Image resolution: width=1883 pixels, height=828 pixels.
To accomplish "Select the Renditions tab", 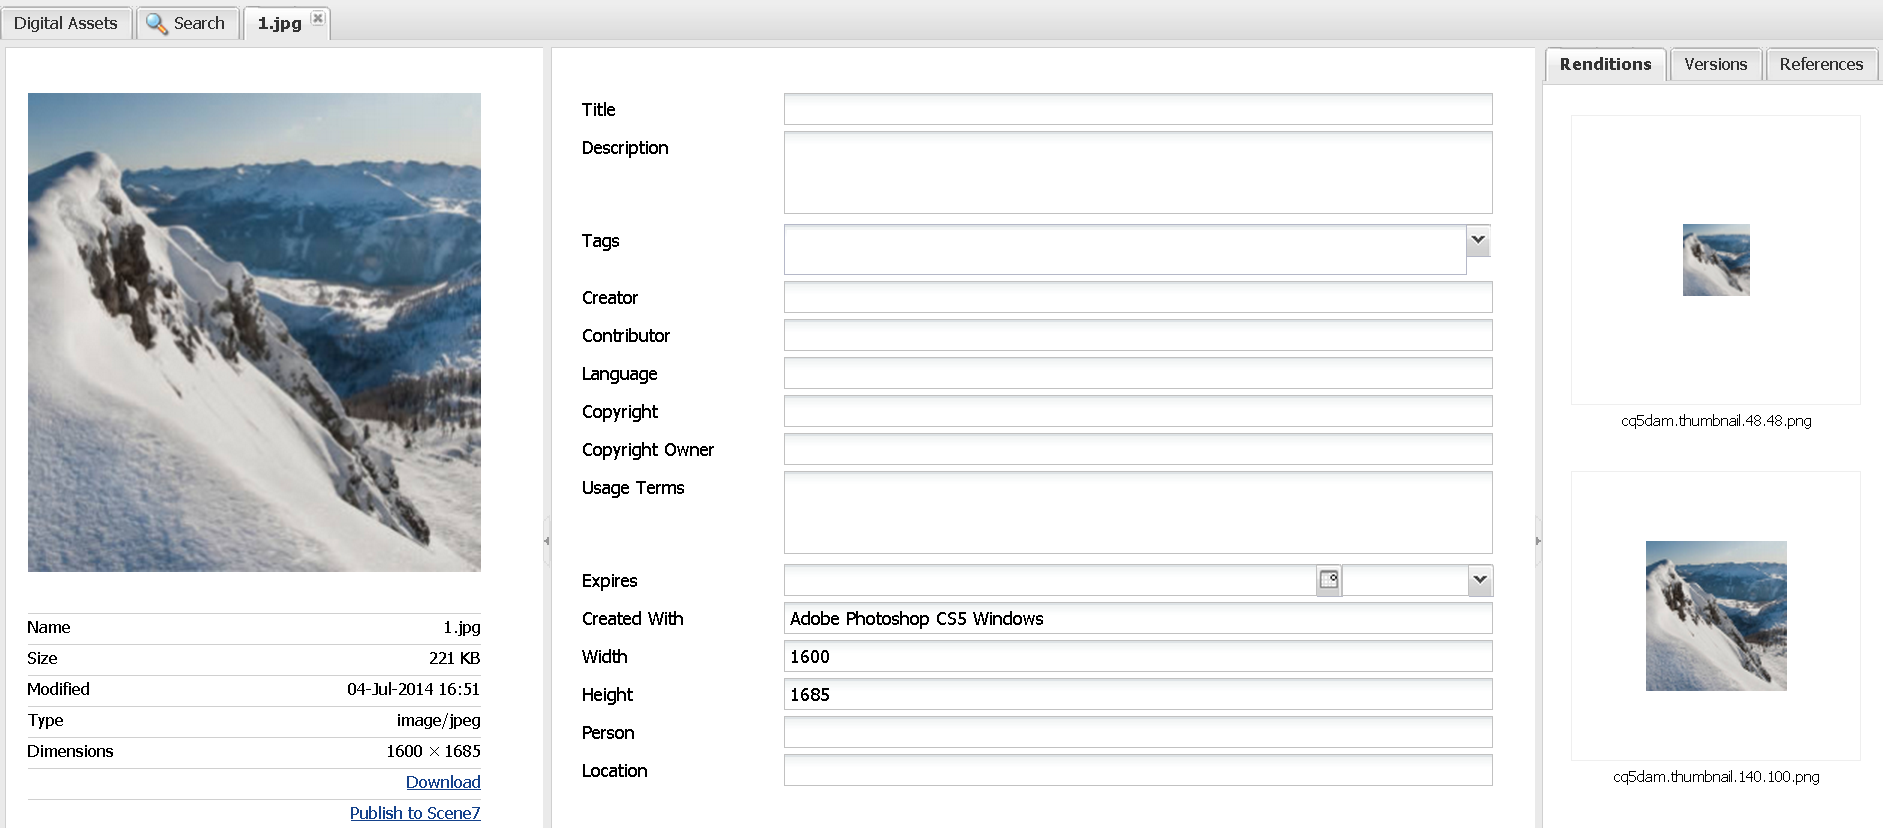I will [x=1605, y=64].
